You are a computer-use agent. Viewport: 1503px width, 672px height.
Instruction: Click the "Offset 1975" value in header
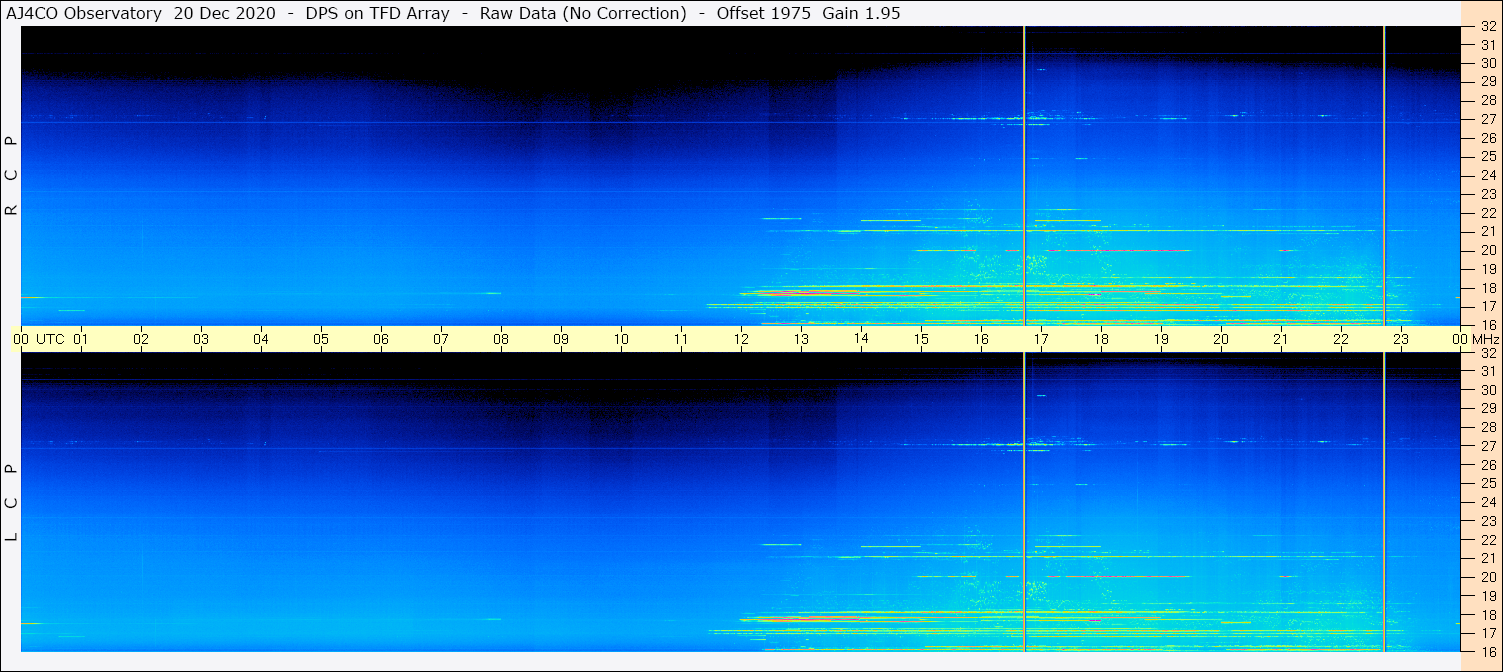763,13
